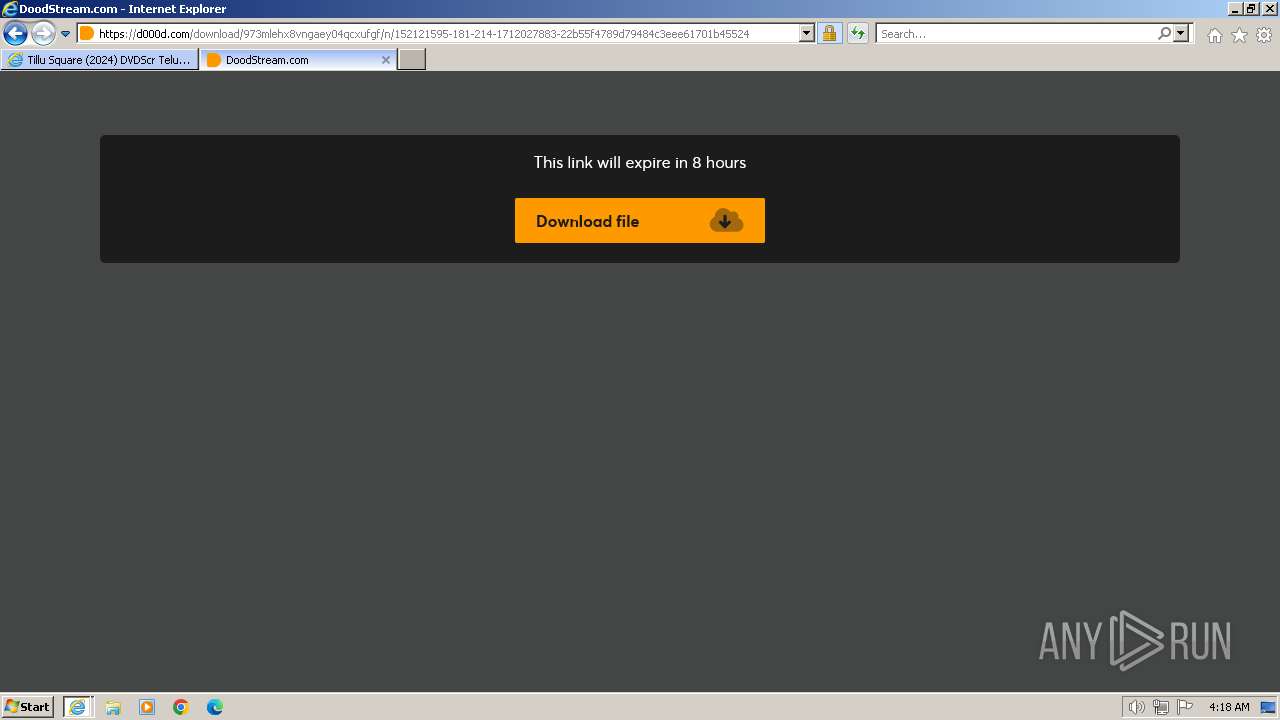1280x720 pixels.
Task: Click the DoodStream favicon in the address bar
Action: click(x=87, y=34)
